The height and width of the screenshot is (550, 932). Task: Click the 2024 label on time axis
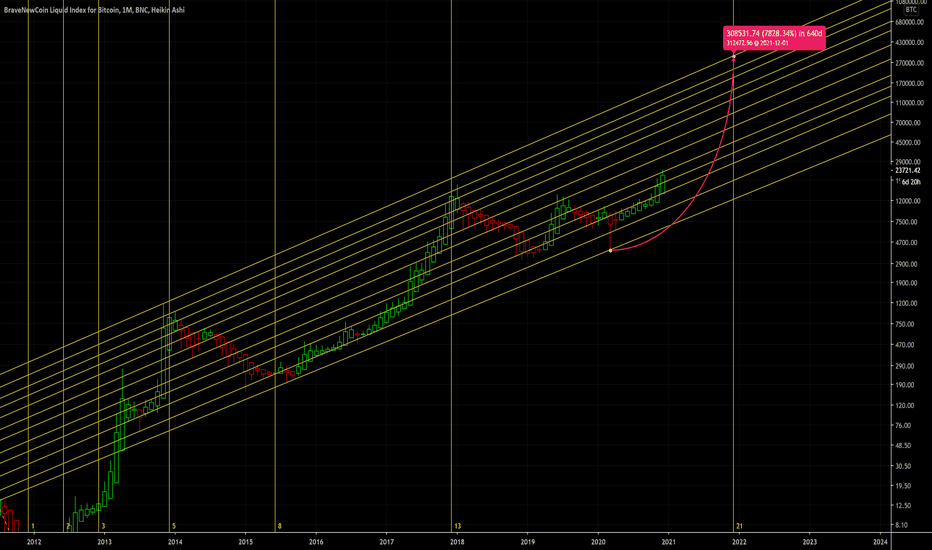coord(880,542)
